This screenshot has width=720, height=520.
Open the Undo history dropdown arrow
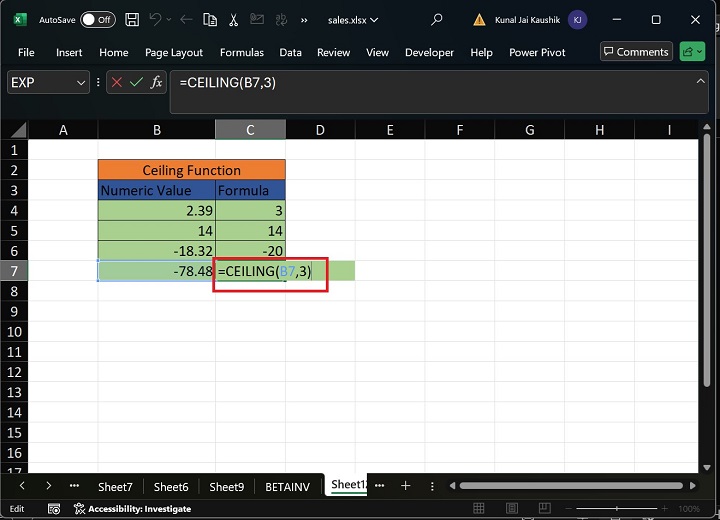tap(169, 20)
